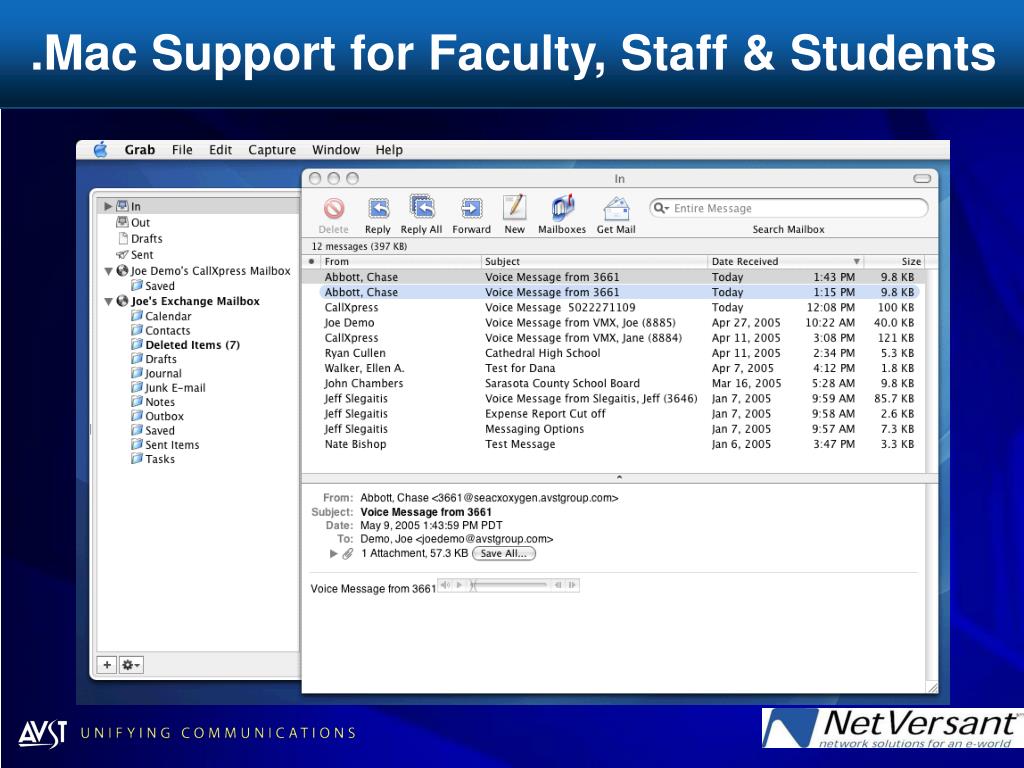Sort by Date Received column arrow
This screenshot has width=1024, height=768.
pyautogui.click(x=856, y=261)
